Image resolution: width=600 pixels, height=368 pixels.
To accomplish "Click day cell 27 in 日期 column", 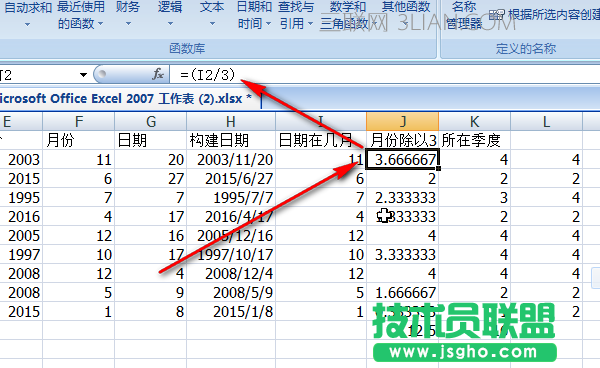I will 150,179.
